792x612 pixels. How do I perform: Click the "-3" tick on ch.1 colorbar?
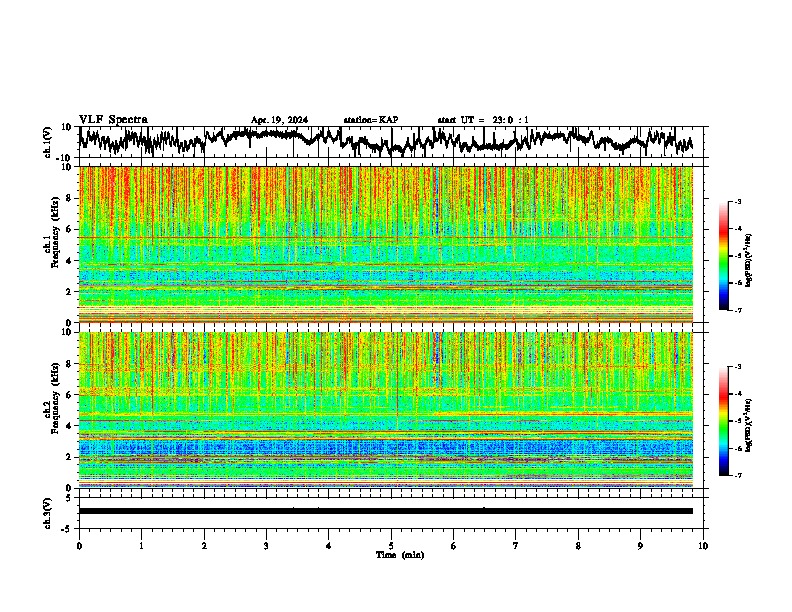737,201
